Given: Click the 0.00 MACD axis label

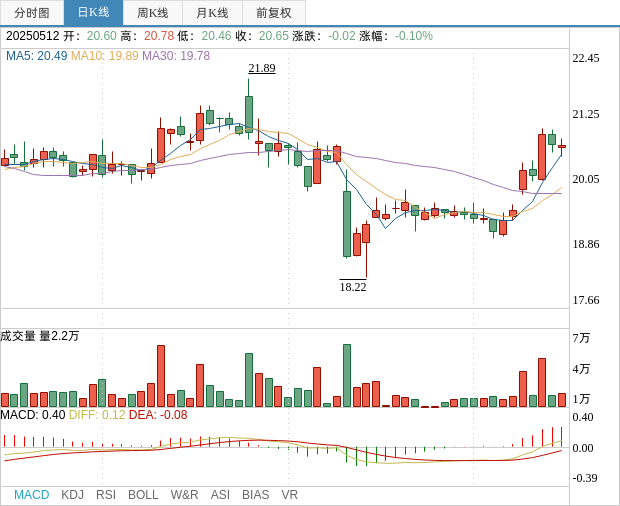Looking at the screenshot, I should 583,448.
